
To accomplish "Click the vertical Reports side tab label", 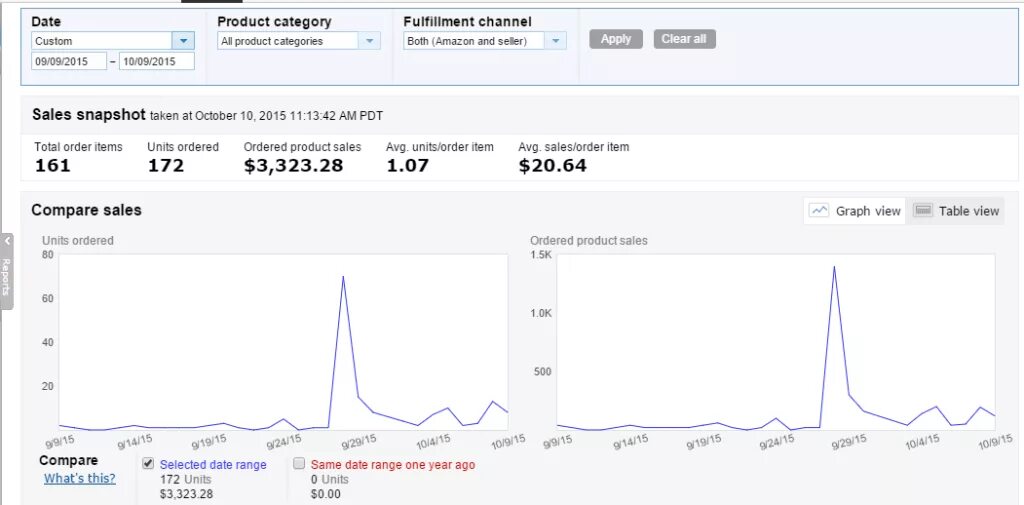I will click(x=6, y=277).
